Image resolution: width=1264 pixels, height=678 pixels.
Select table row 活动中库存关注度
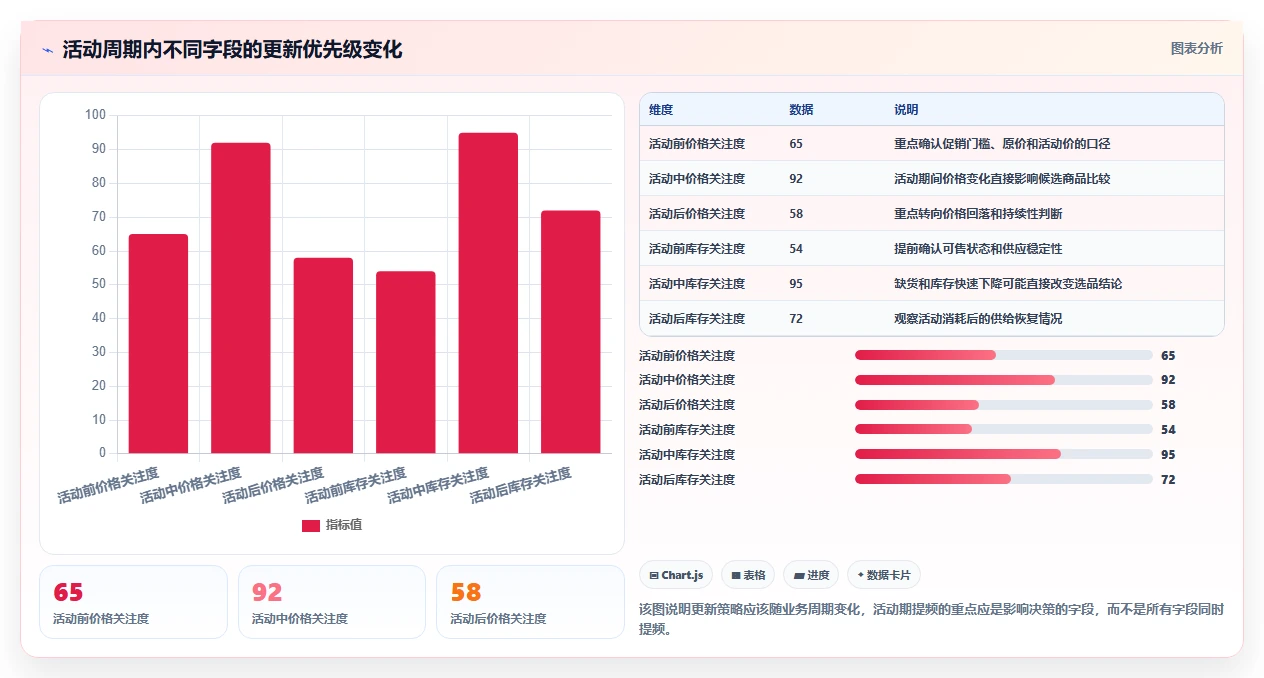tap(931, 284)
